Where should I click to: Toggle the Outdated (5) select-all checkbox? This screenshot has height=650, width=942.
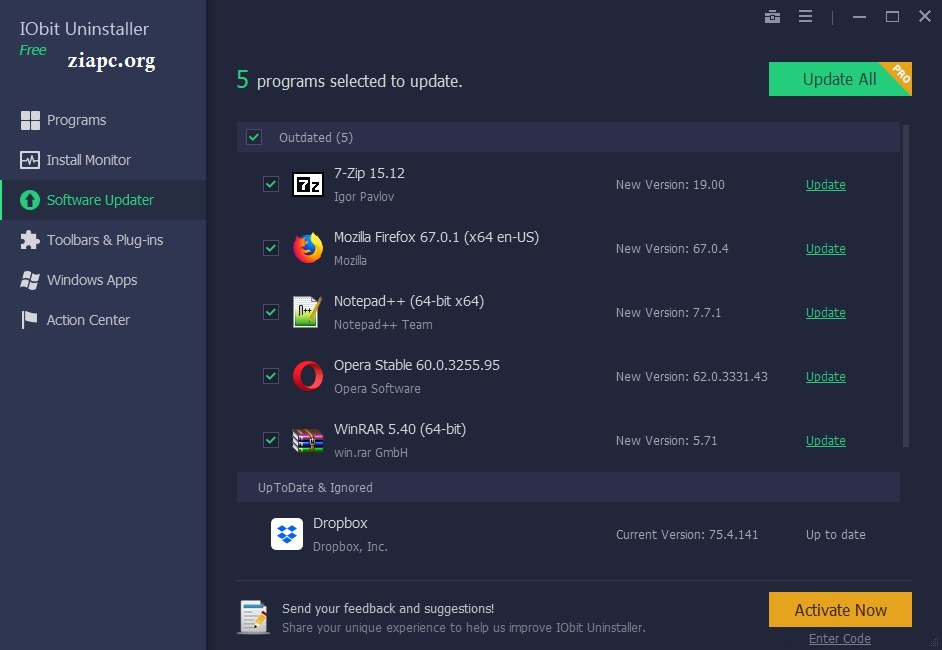tap(254, 137)
